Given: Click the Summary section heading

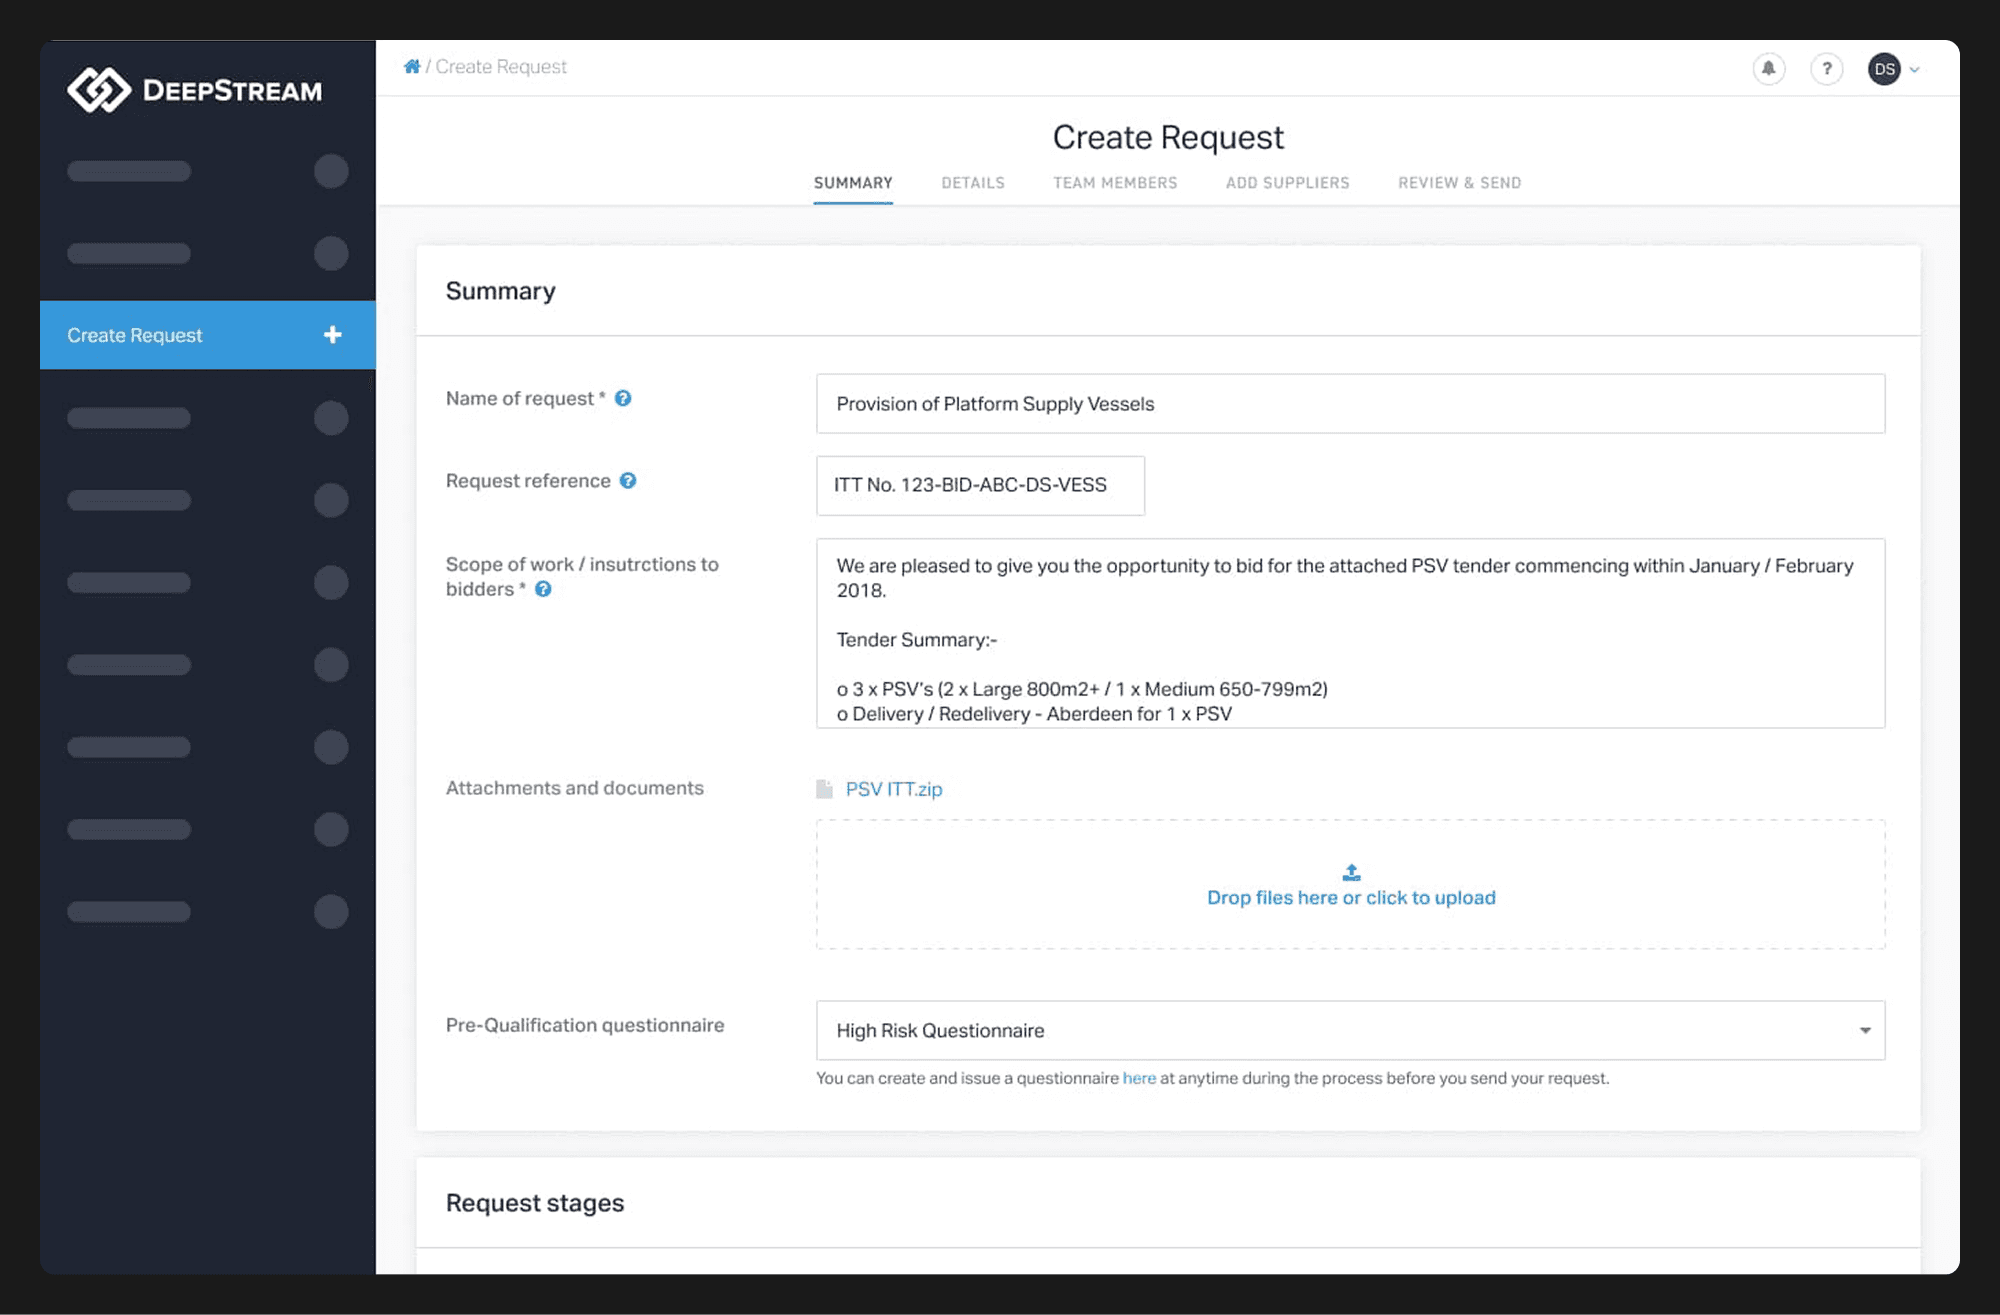Looking at the screenshot, I should (x=501, y=291).
